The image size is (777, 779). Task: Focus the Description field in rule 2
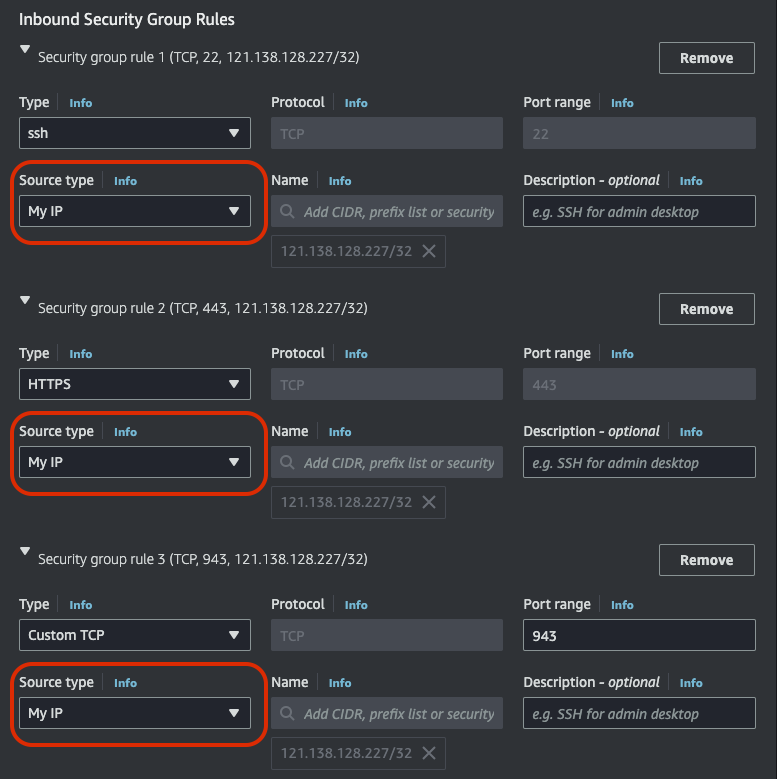coord(639,462)
